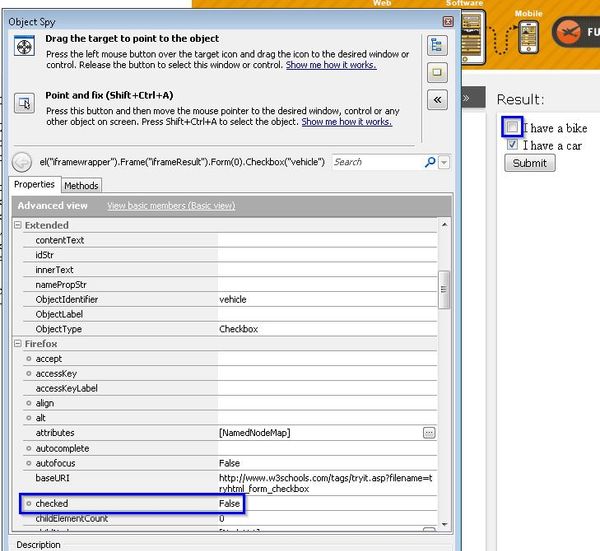The width and height of the screenshot is (600, 551).
Task: Click the properties list vertical scrollbar thumb
Action: point(445,288)
